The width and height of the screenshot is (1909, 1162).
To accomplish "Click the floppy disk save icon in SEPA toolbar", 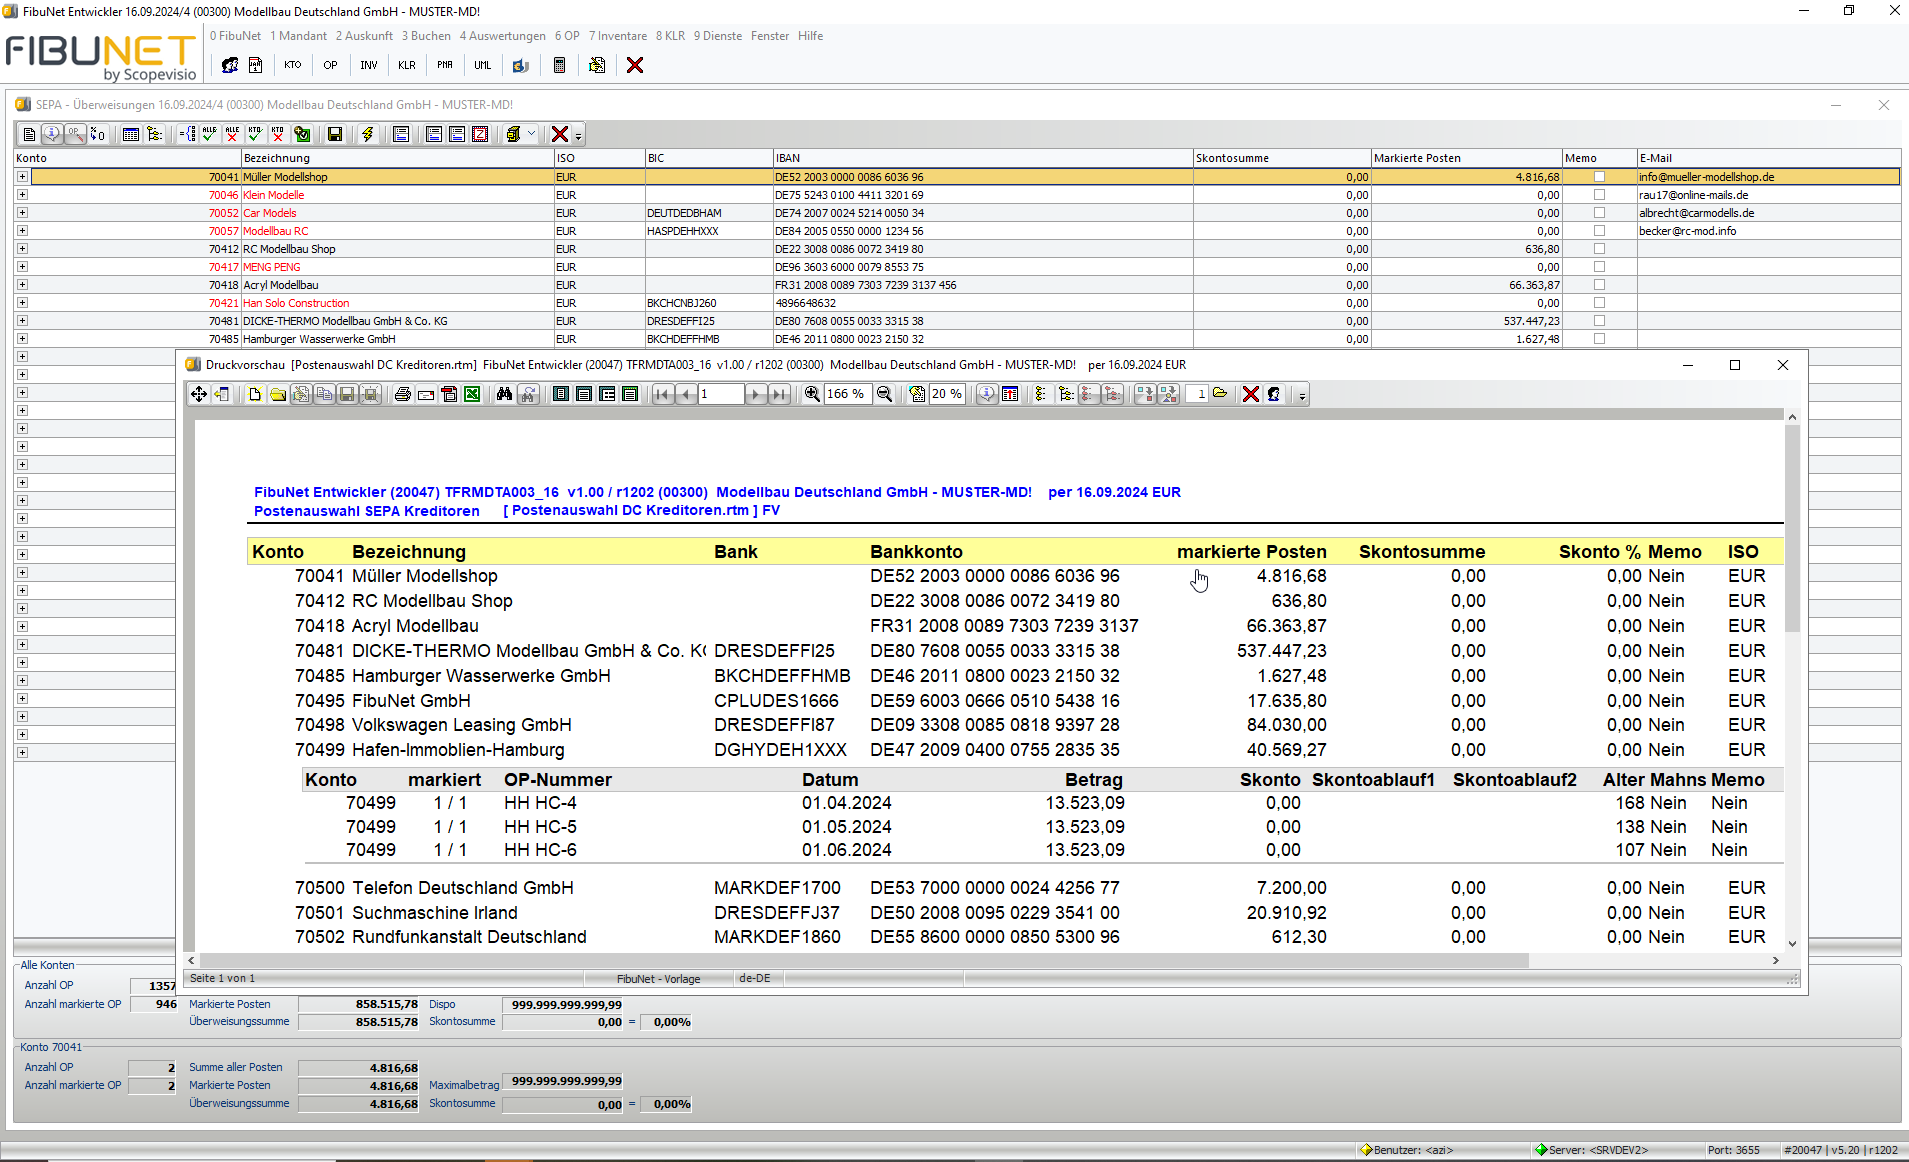I will [x=335, y=134].
